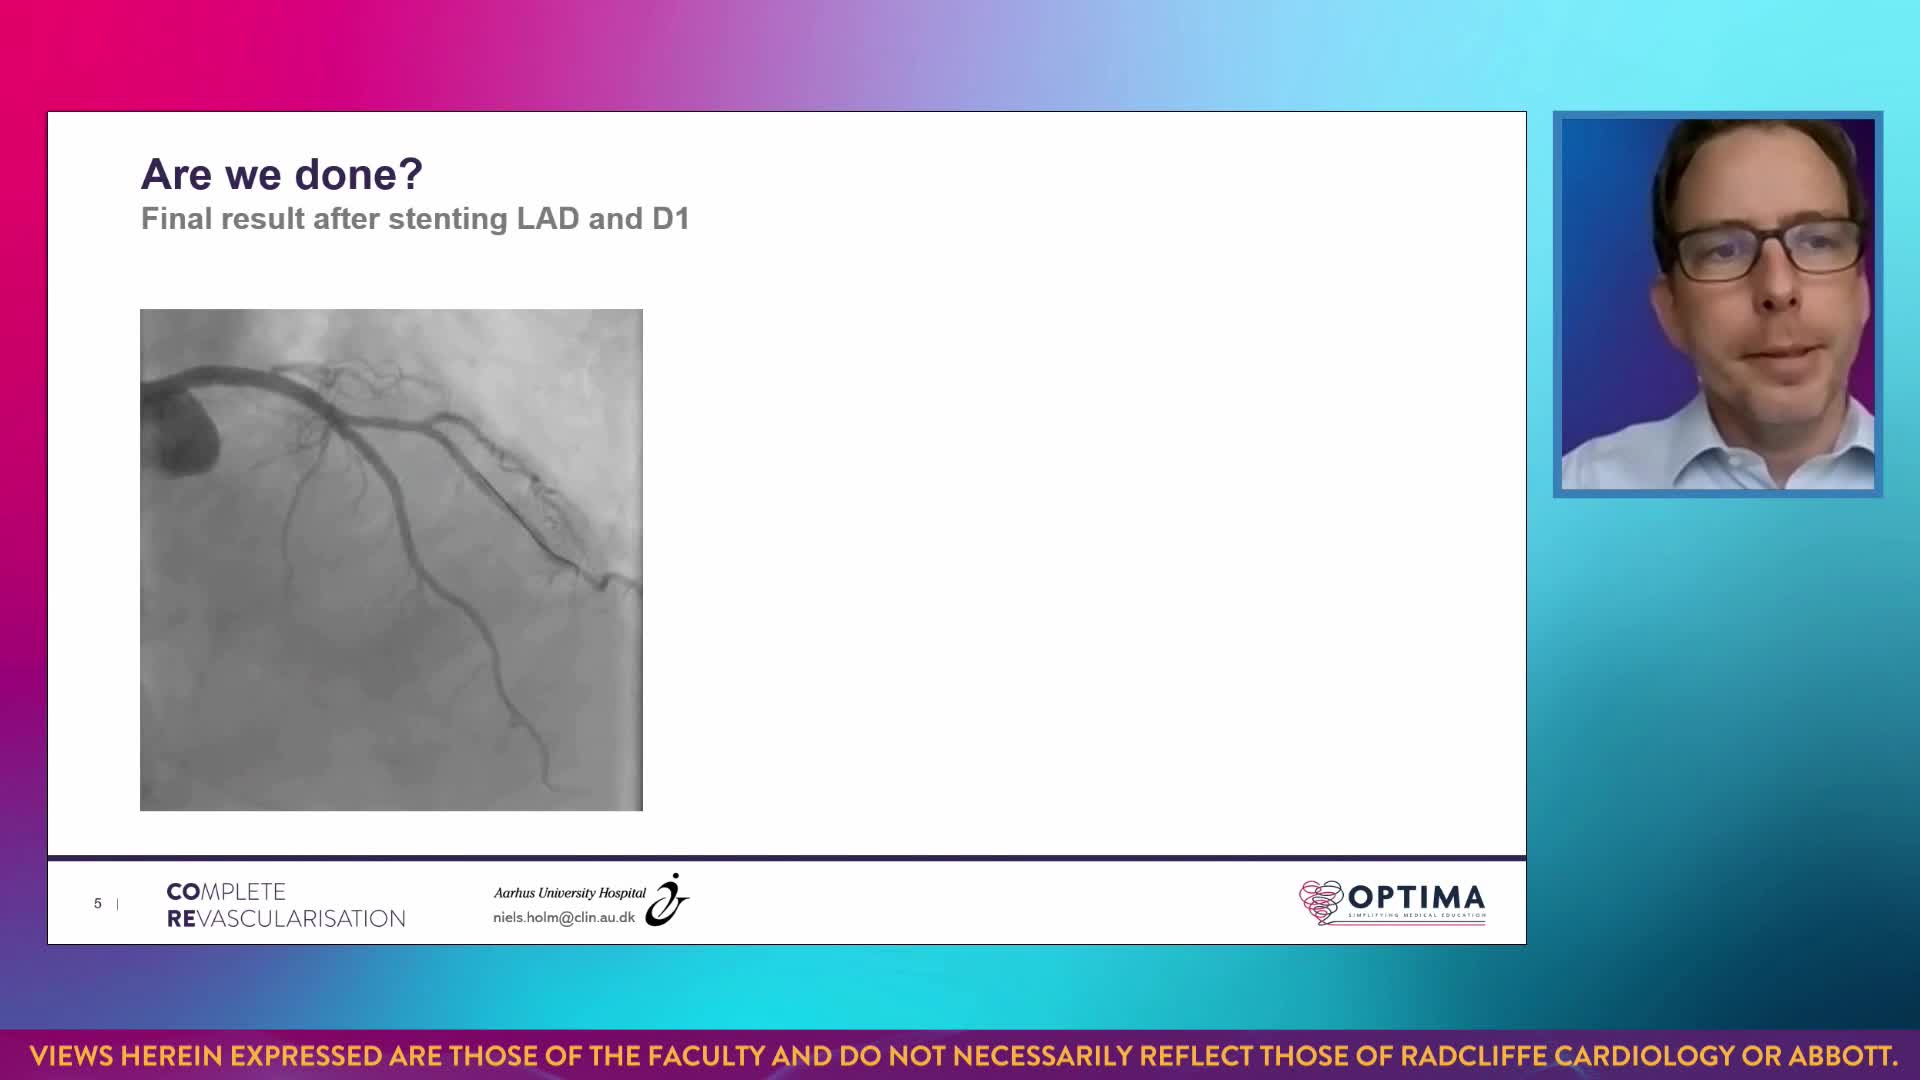Click the OPTIMA heart logo icon

click(x=1321, y=902)
